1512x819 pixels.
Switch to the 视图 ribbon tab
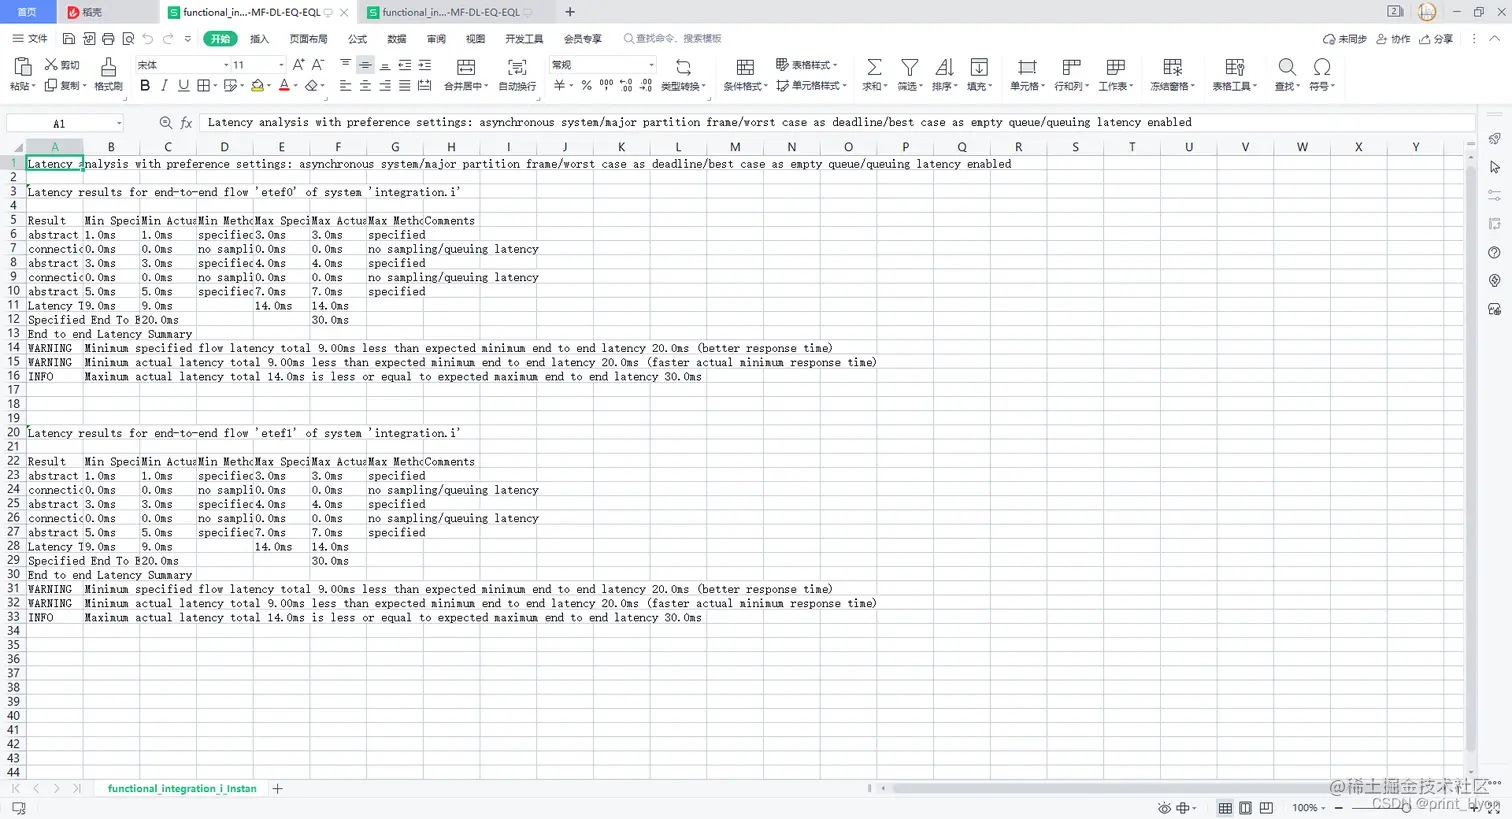pyautogui.click(x=475, y=39)
